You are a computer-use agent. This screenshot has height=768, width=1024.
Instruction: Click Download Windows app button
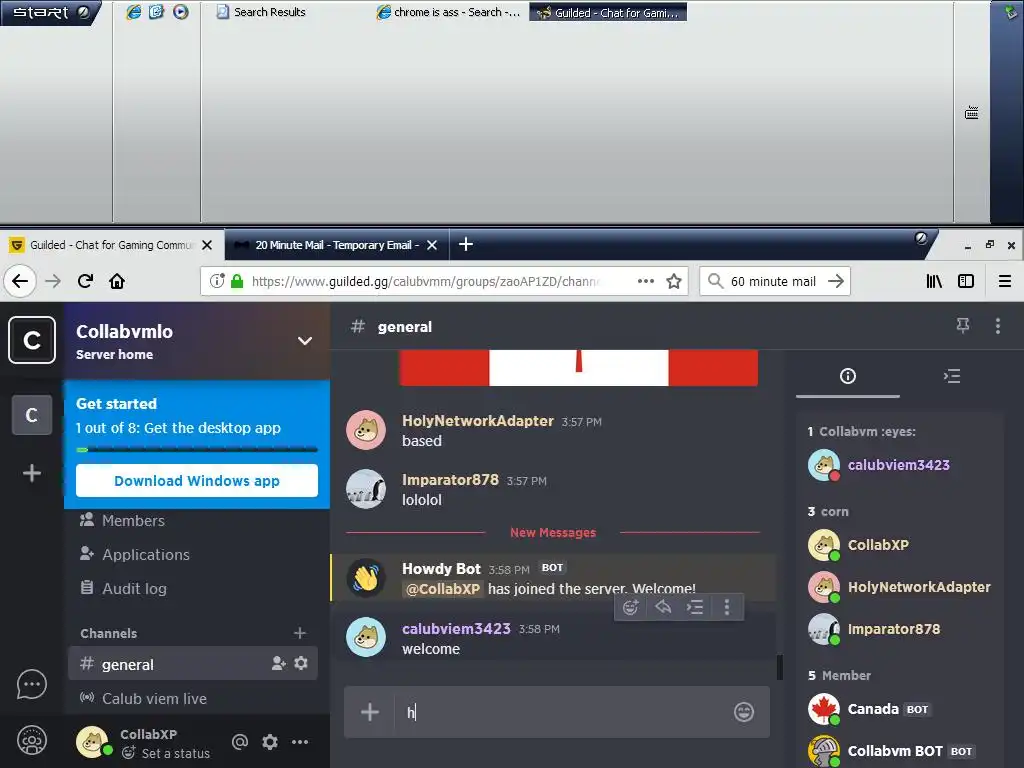point(197,481)
